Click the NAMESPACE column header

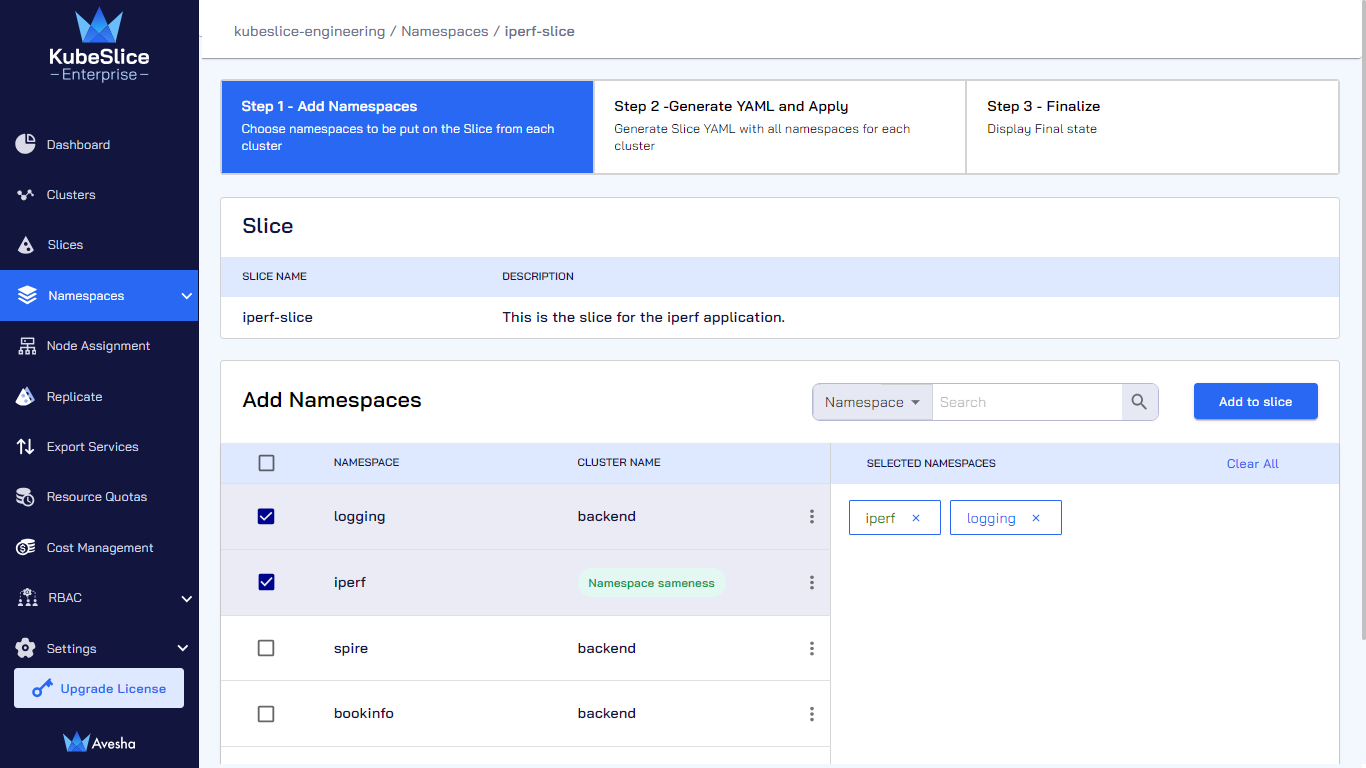coord(366,463)
